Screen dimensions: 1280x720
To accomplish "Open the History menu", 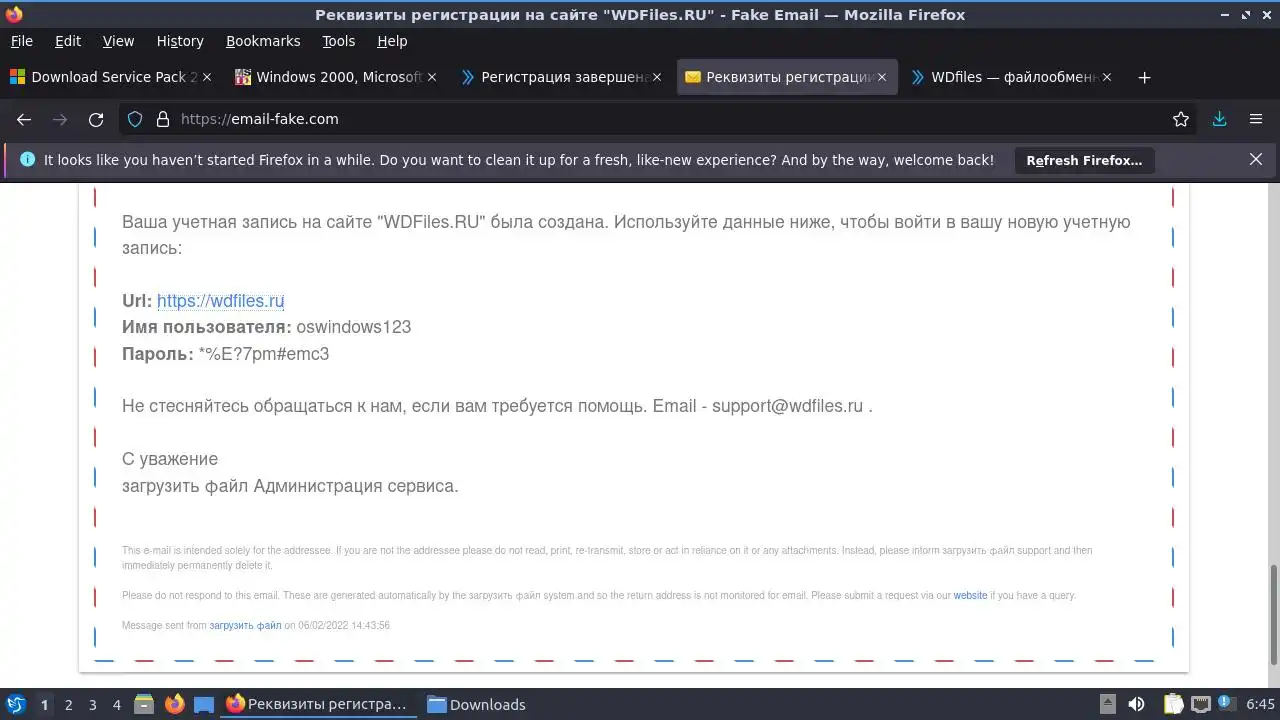I will [180, 41].
